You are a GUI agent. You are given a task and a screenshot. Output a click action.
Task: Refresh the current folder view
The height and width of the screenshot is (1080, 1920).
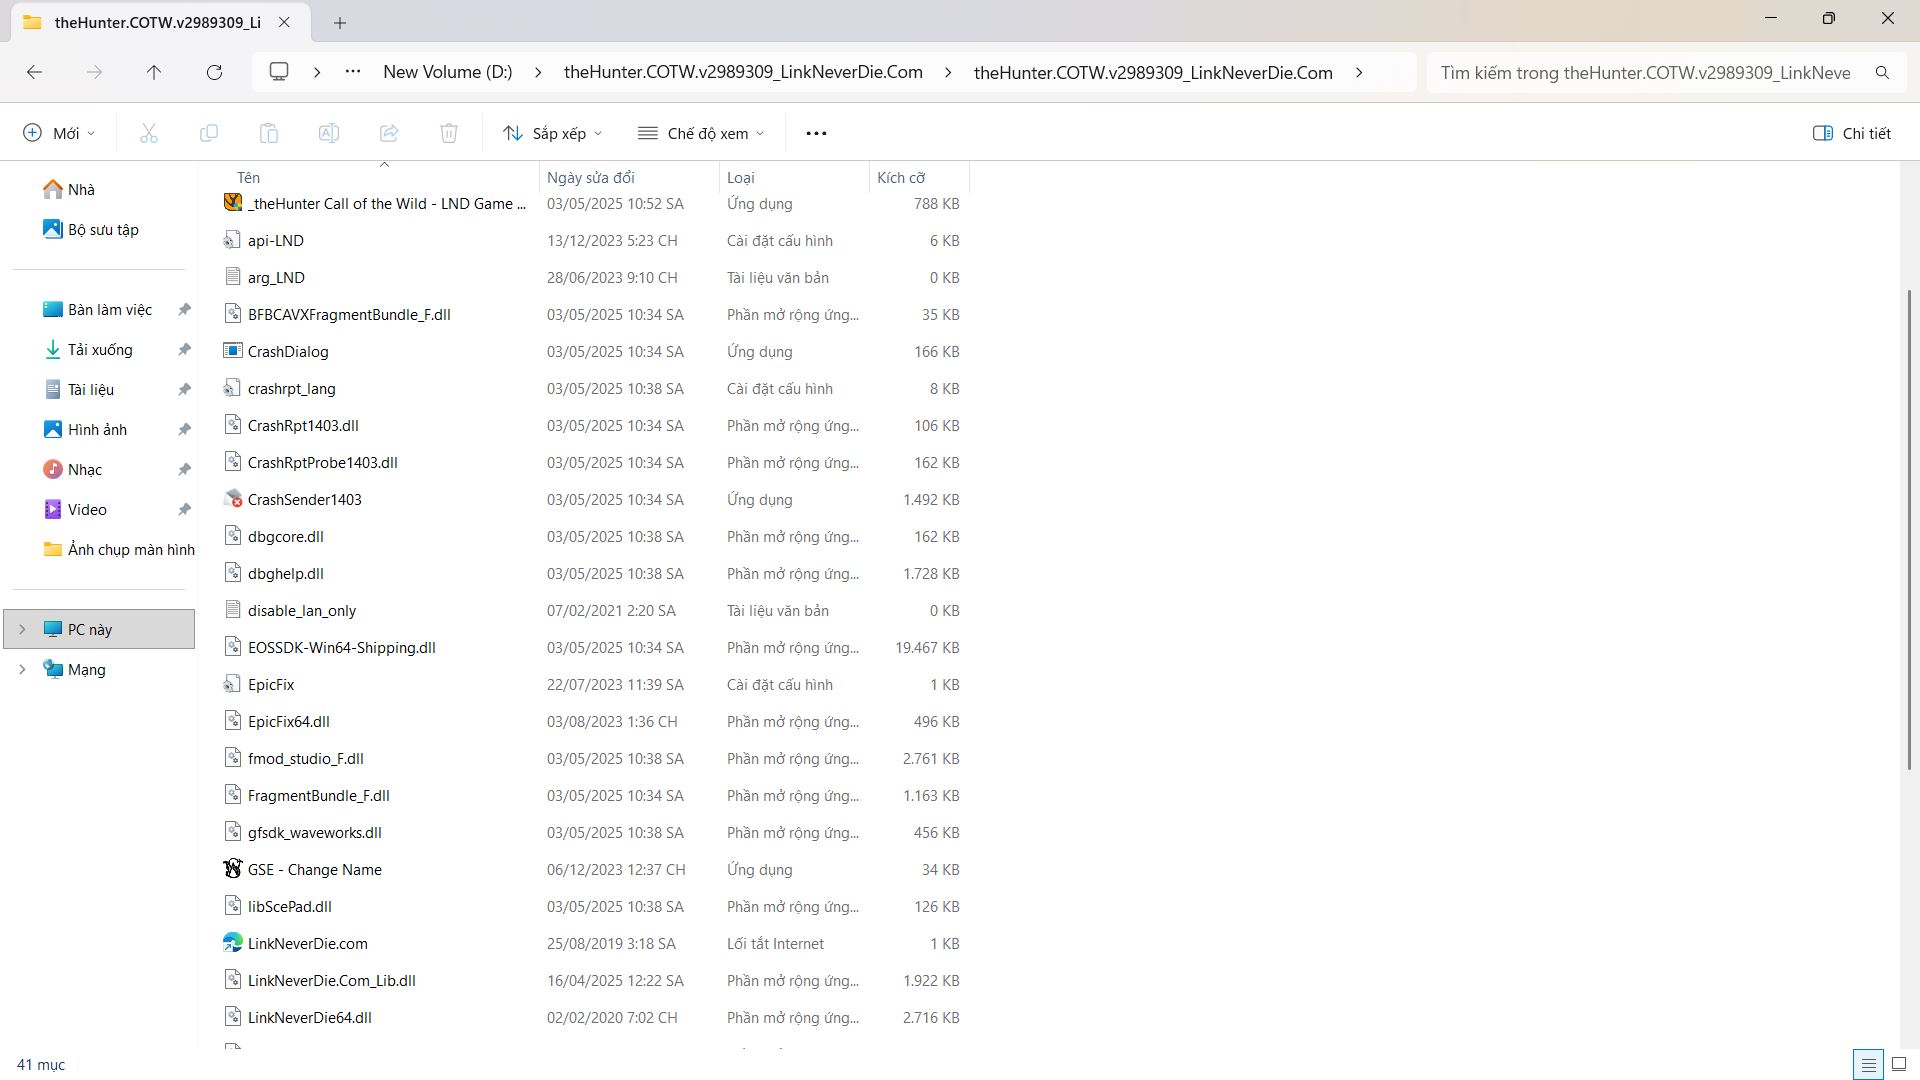point(214,72)
